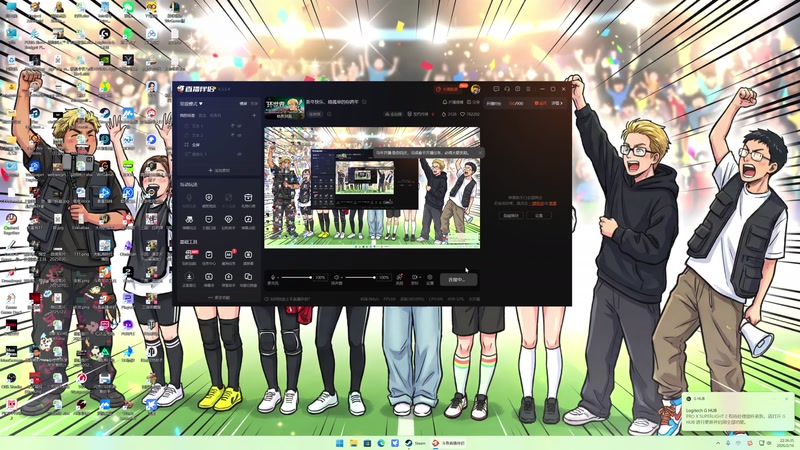
Task: Open the gear 设置 icon in bottom bar
Action: click(430, 278)
